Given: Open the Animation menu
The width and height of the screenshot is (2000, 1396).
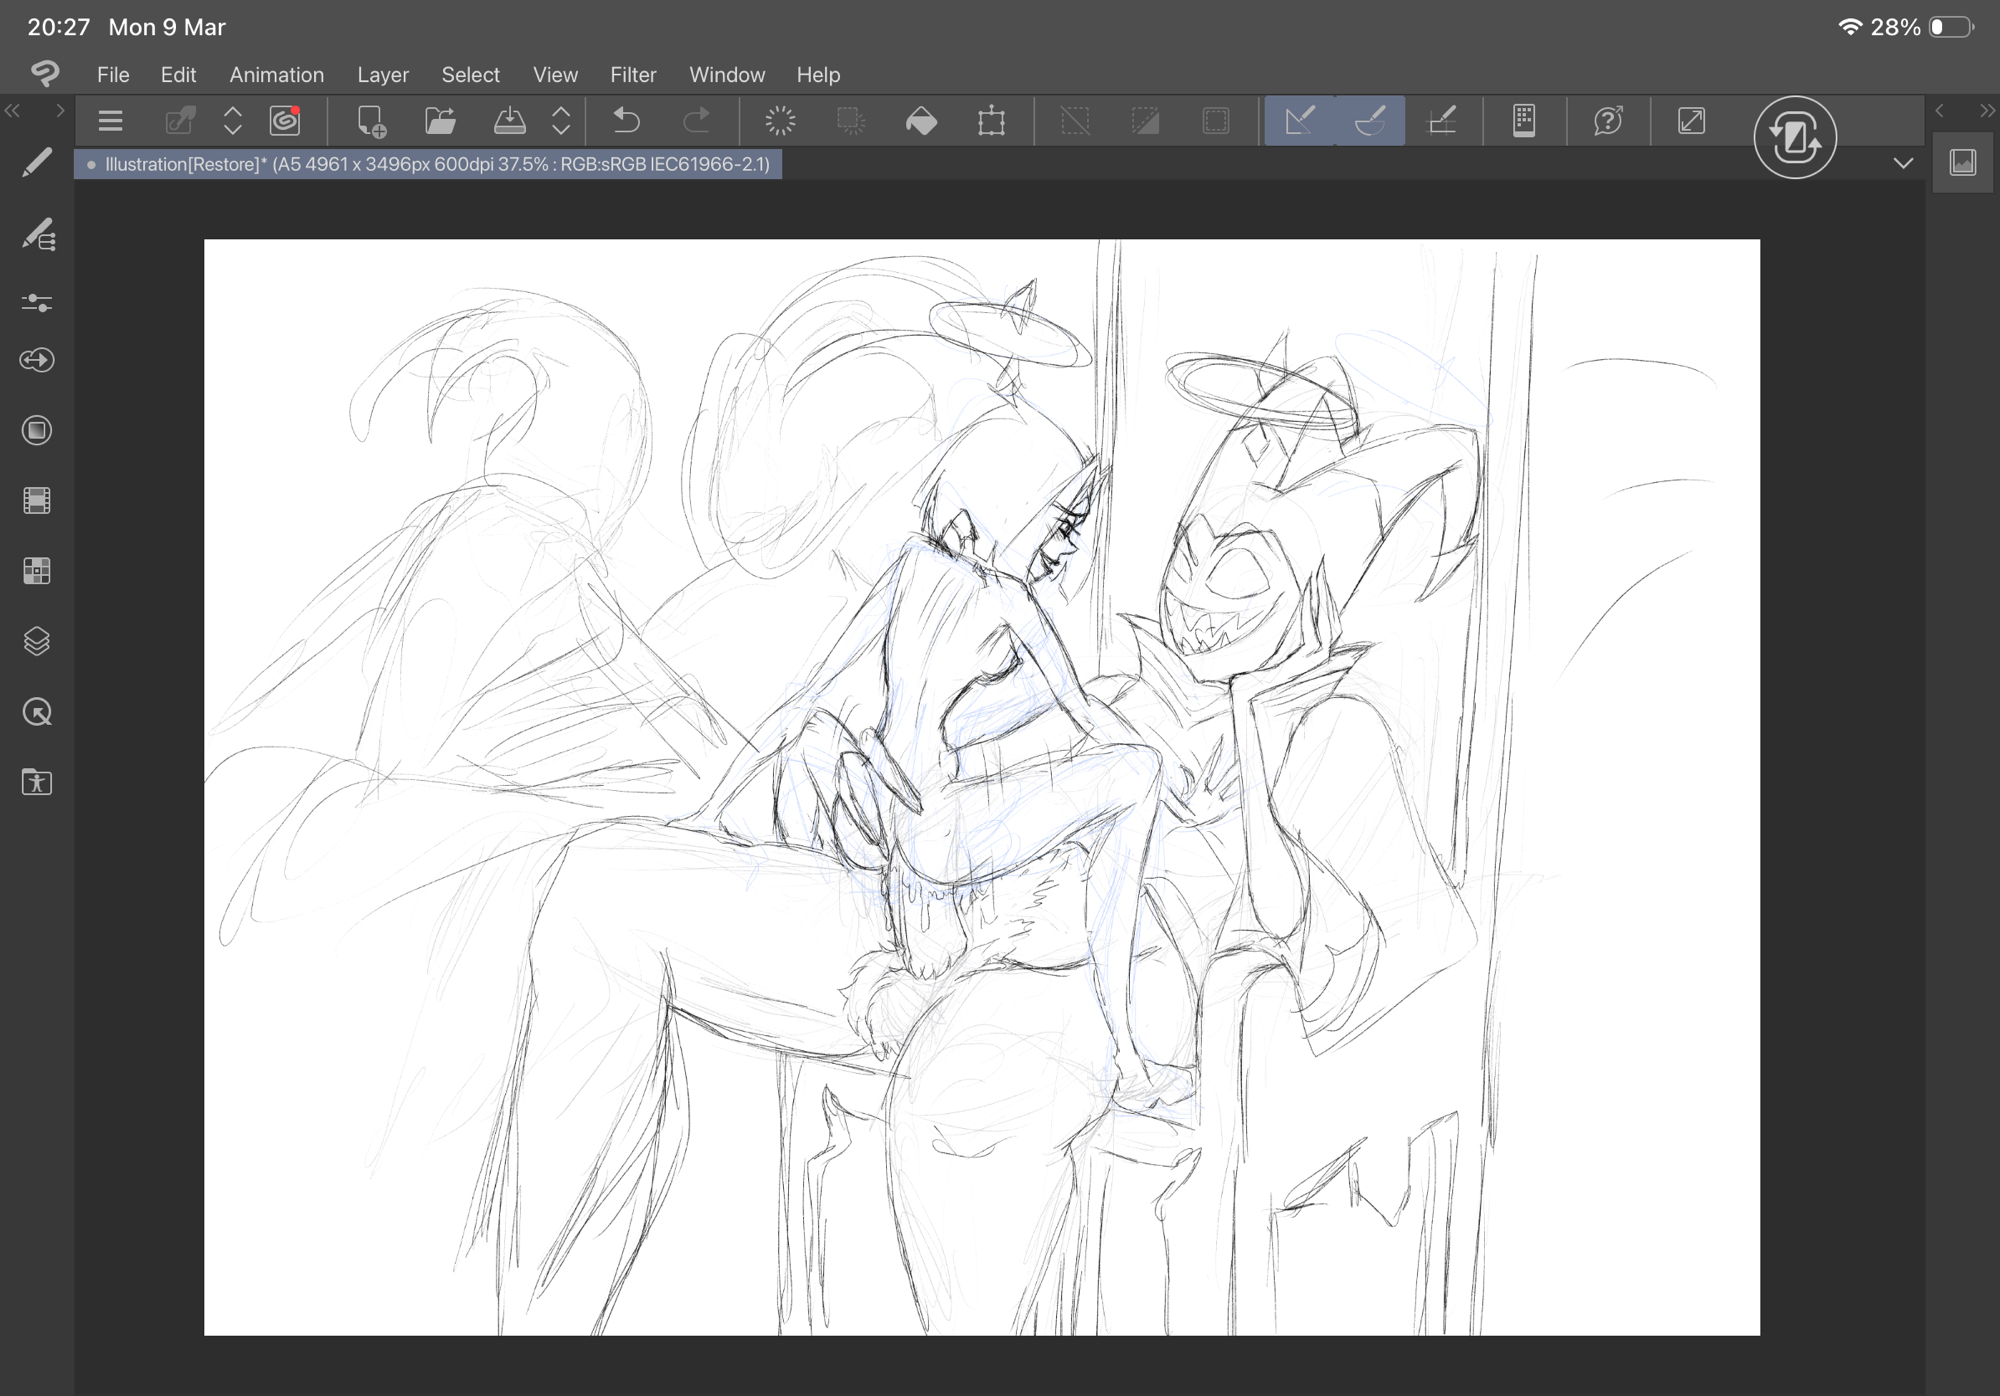Looking at the screenshot, I should pyautogui.click(x=276, y=75).
